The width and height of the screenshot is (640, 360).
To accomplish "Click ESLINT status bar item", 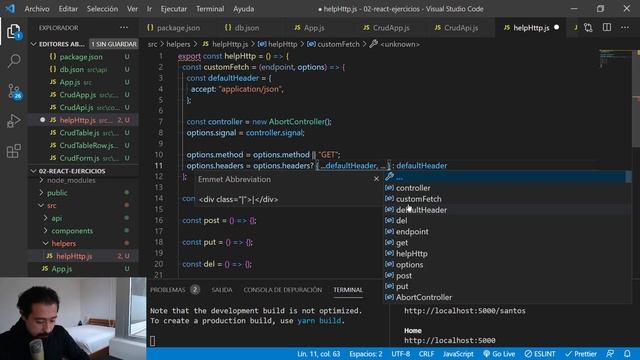I will (540, 353).
